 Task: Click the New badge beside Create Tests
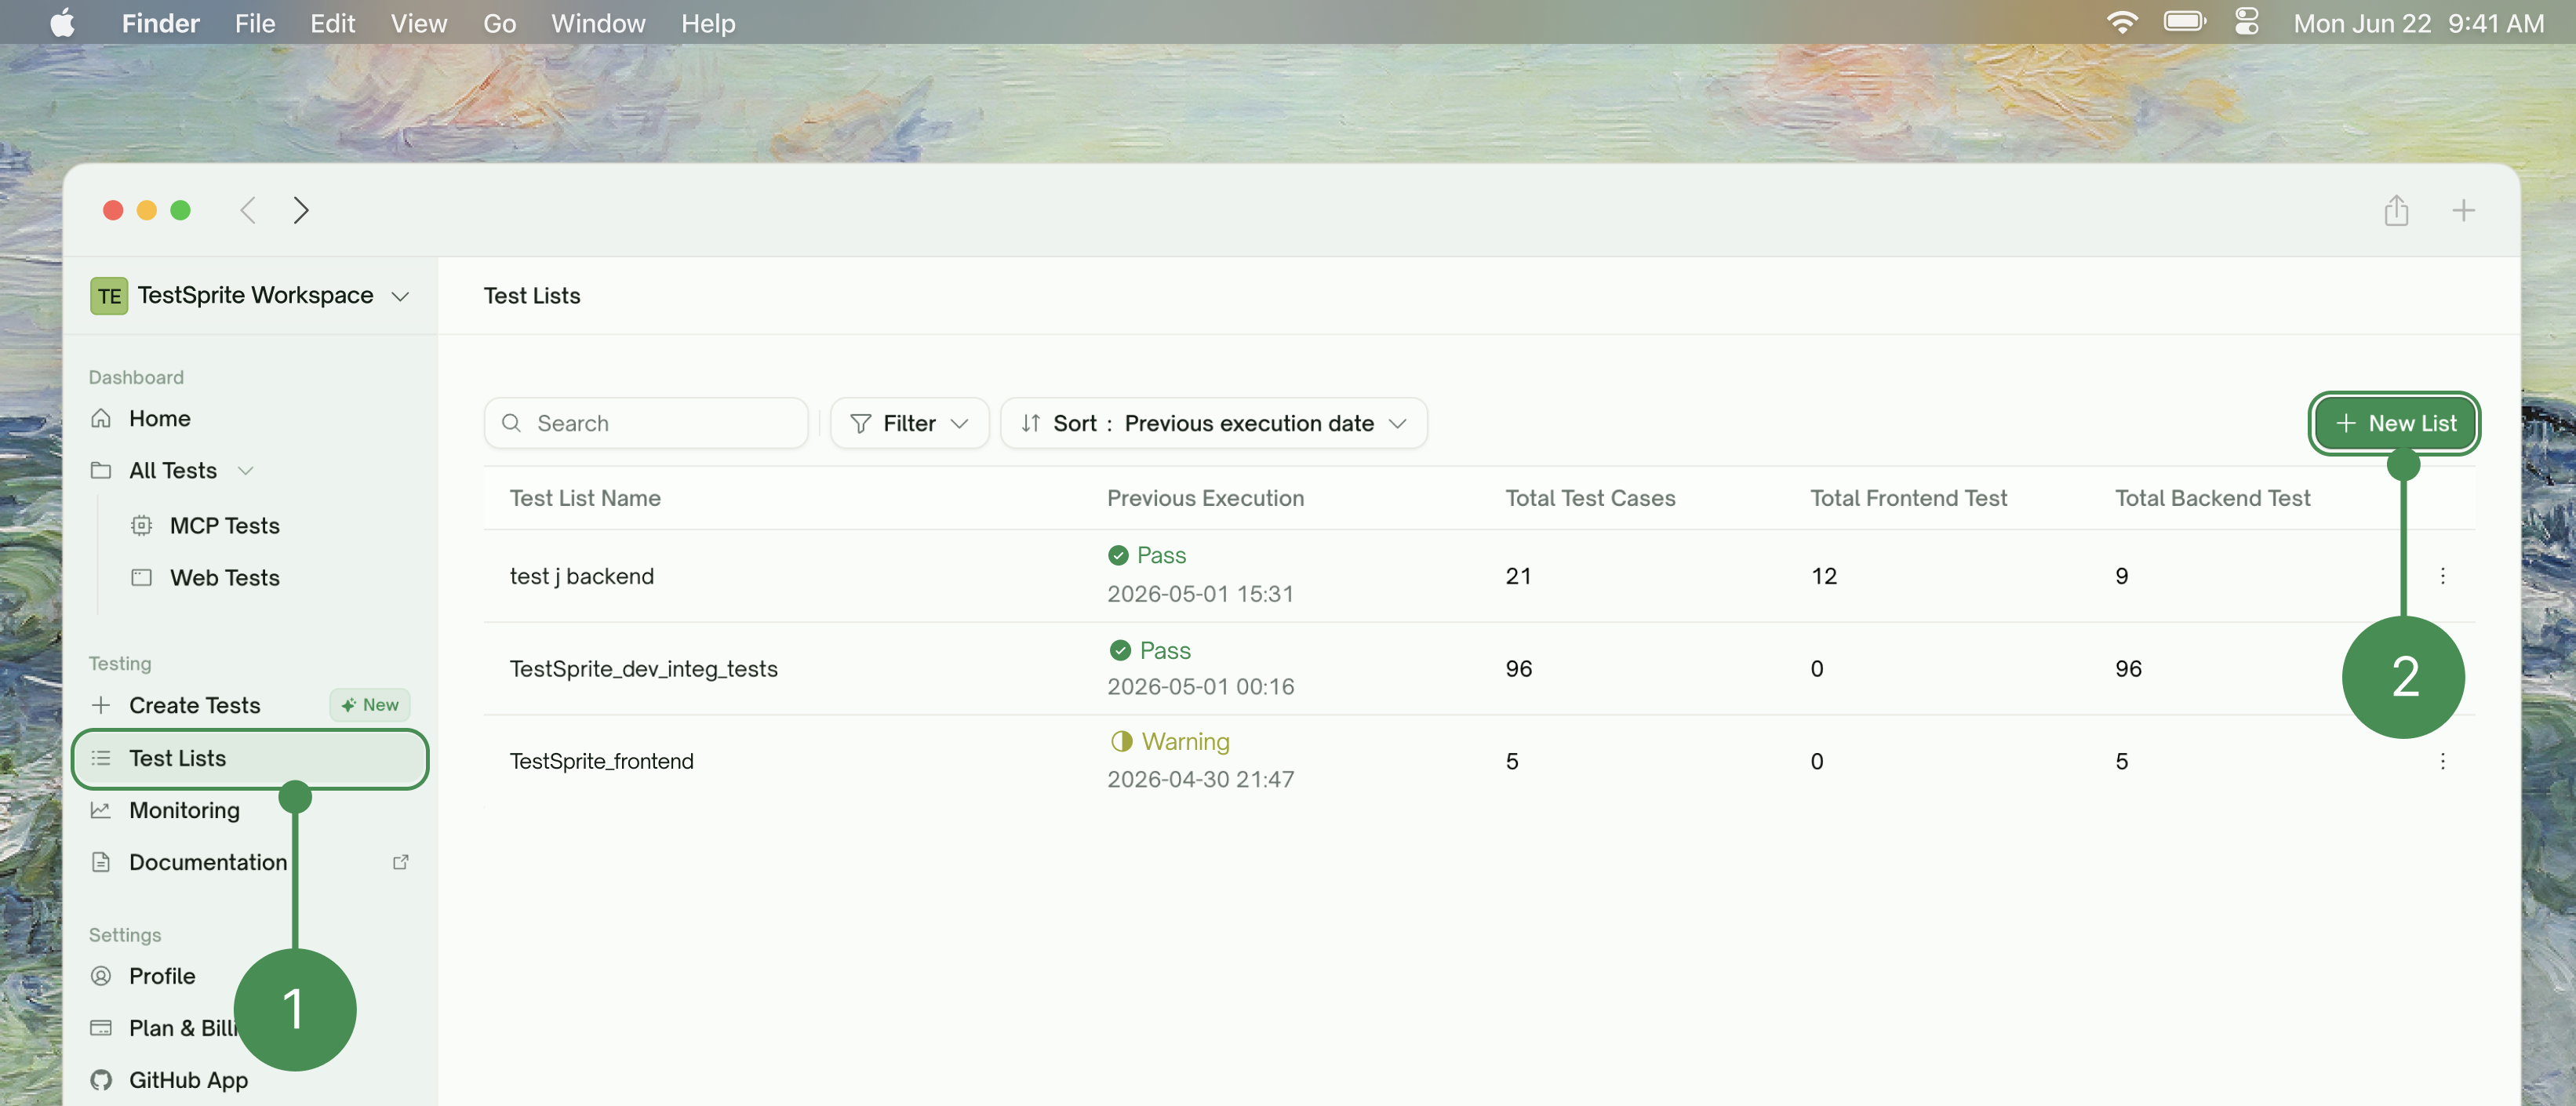(370, 705)
